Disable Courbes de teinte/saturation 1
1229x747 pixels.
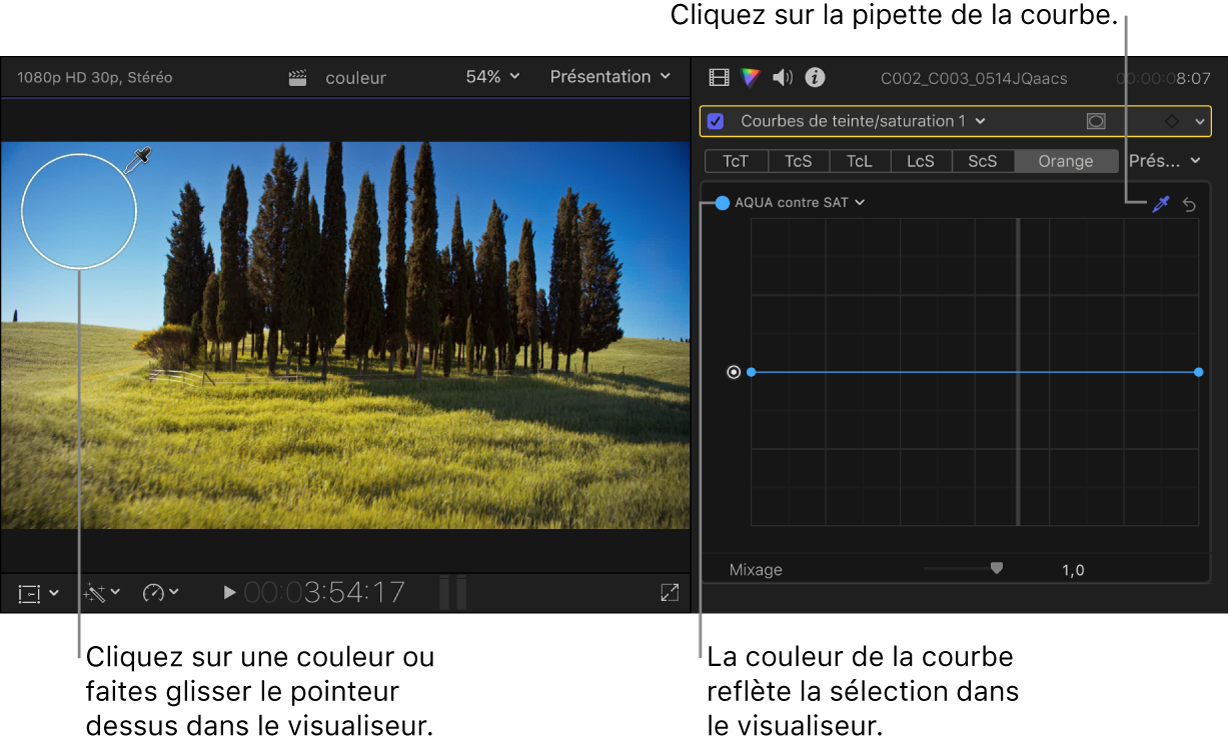pos(715,120)
